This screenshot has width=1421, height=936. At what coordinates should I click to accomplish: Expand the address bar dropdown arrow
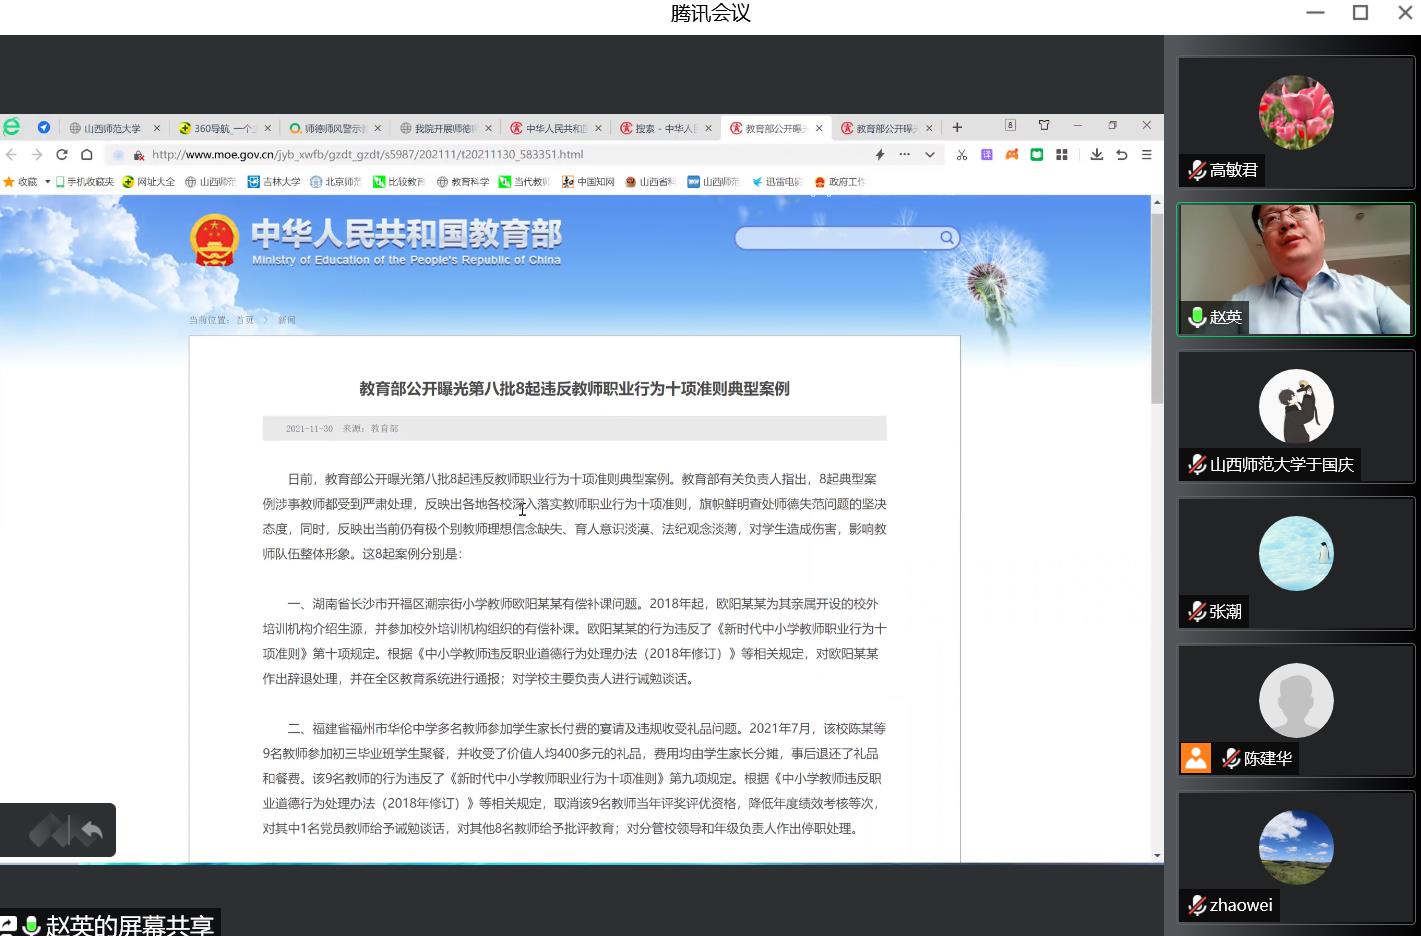pyautogui.click(x=930, y=155)
